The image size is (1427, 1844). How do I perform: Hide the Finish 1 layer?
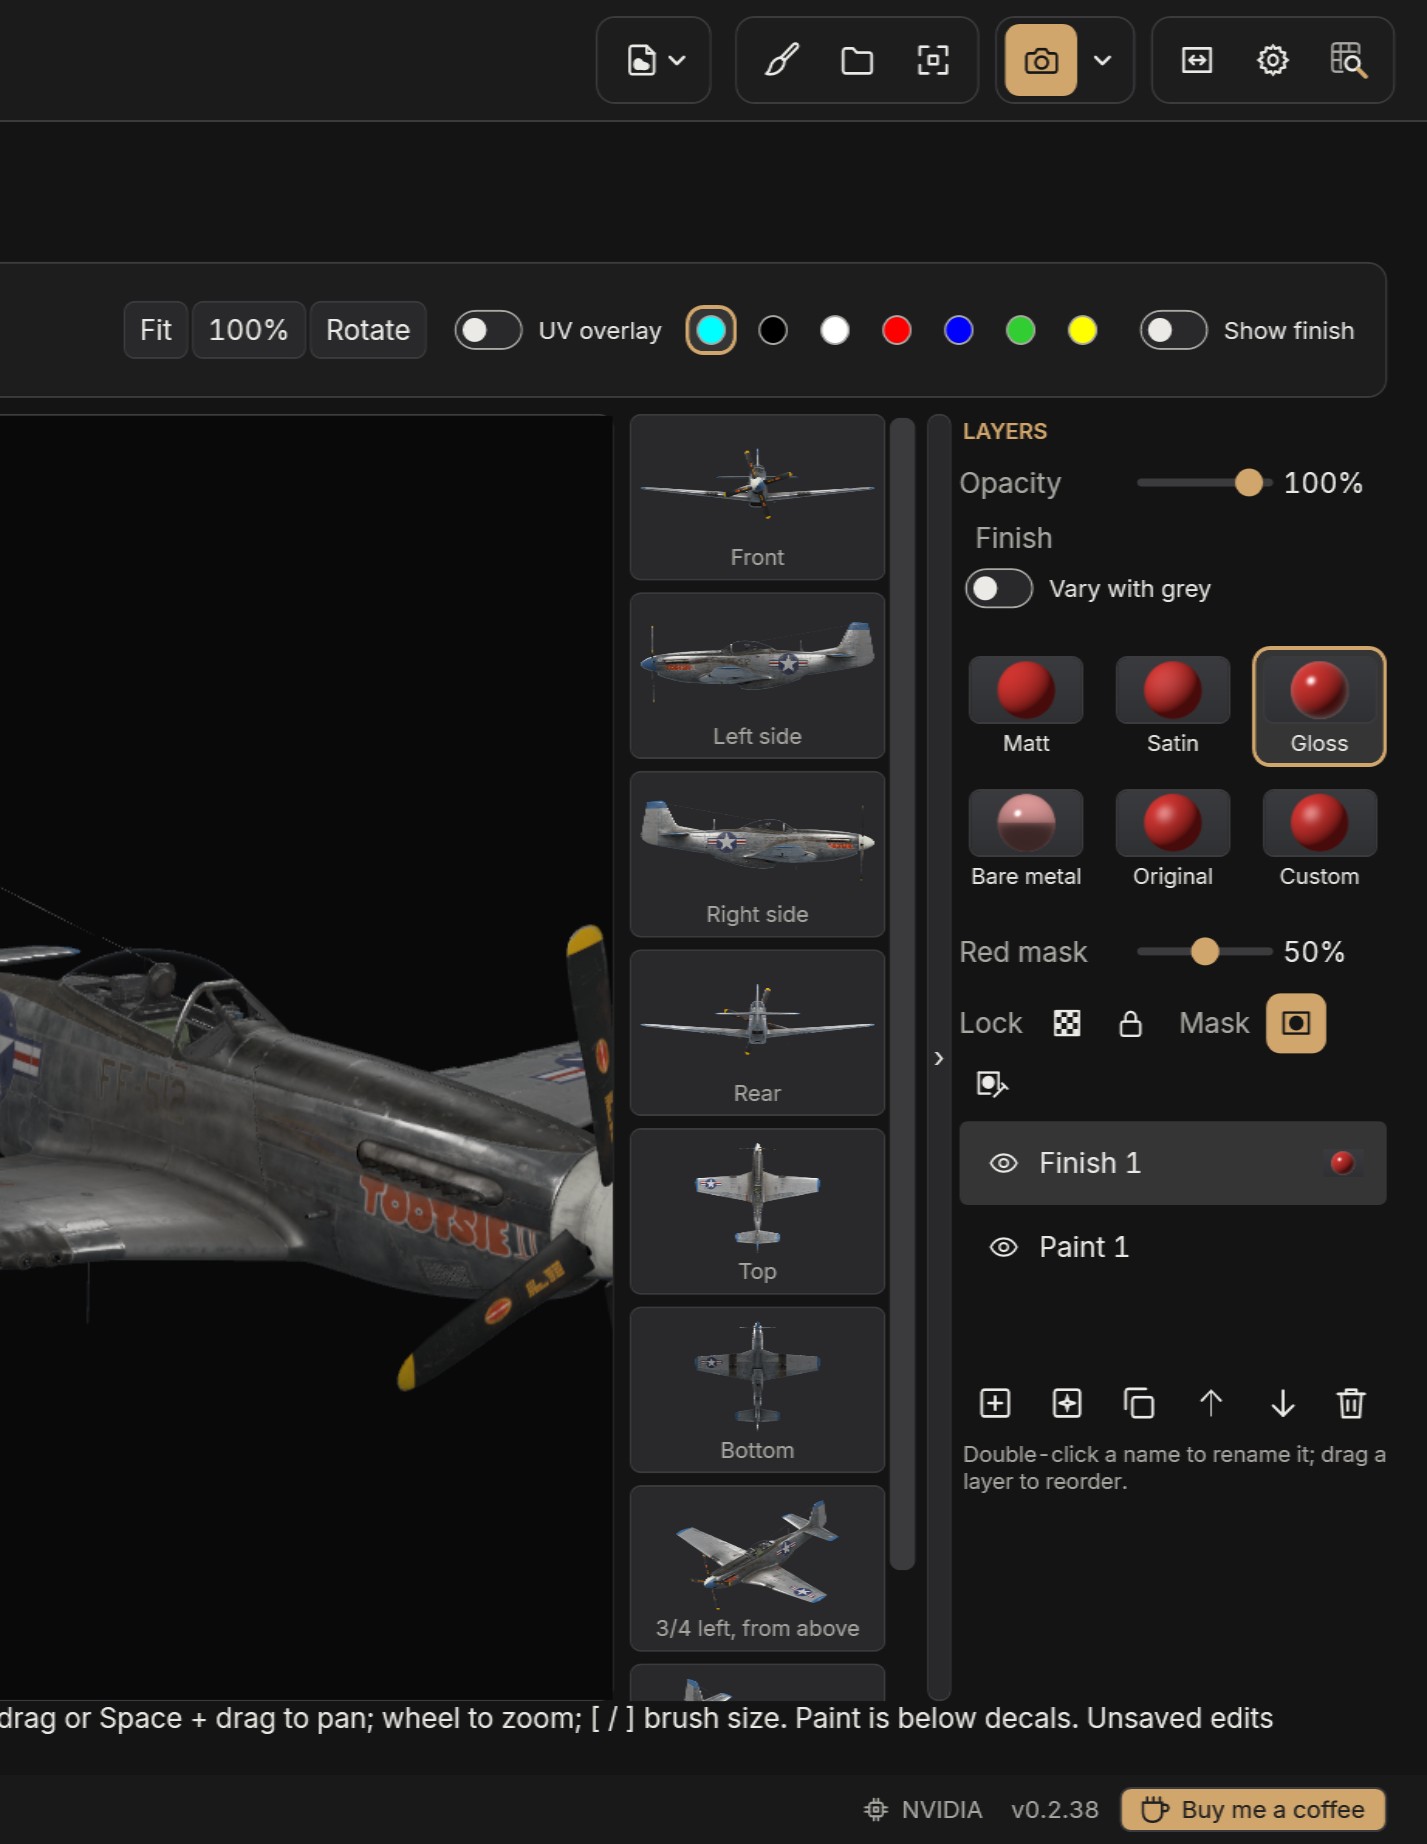pyautogui.click(x=1003, y=1163)
